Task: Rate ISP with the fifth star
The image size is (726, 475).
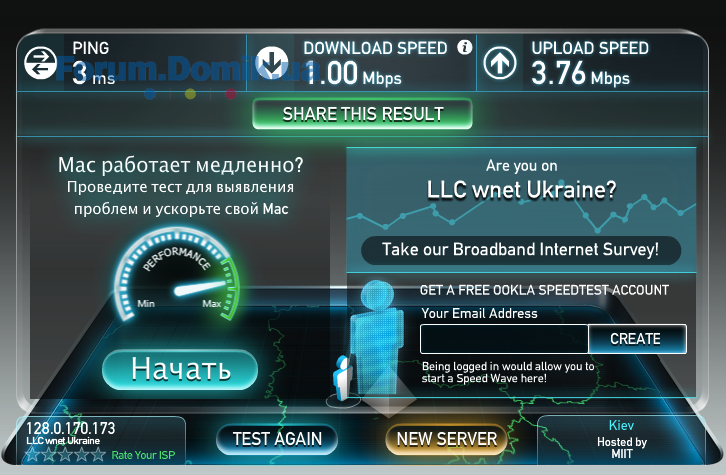Action: (x=98, y=455)
